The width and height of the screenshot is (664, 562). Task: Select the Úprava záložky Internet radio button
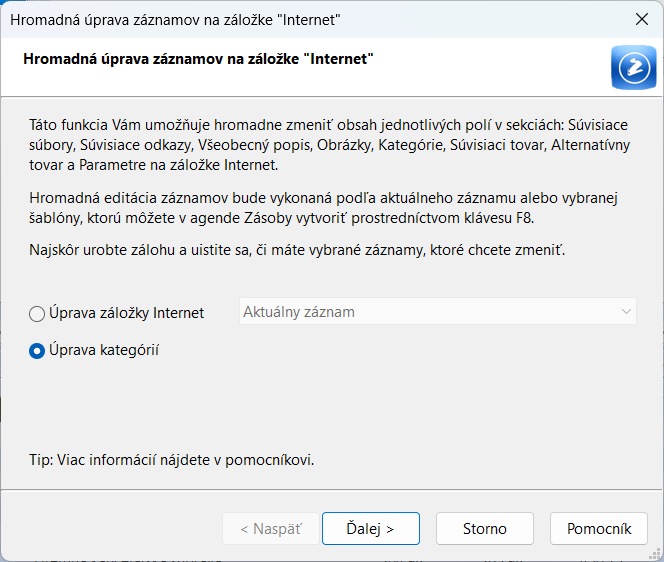coord(37,313)
